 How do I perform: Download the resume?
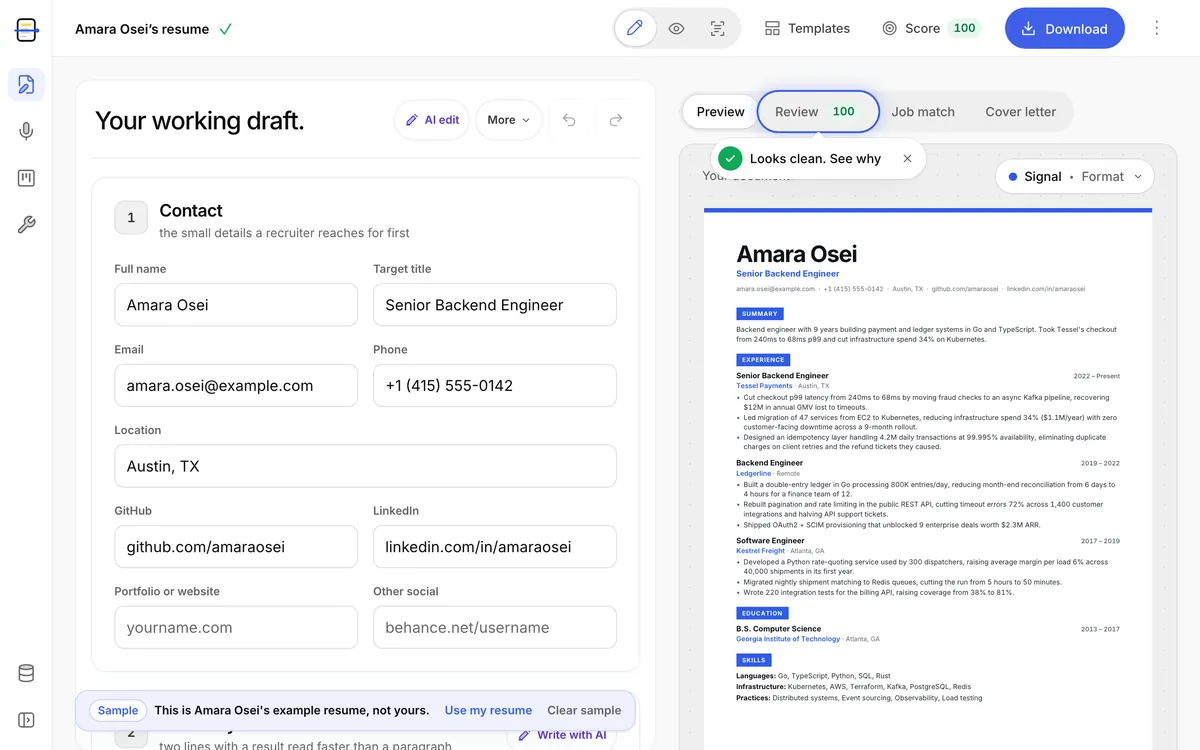point(1064,28)
